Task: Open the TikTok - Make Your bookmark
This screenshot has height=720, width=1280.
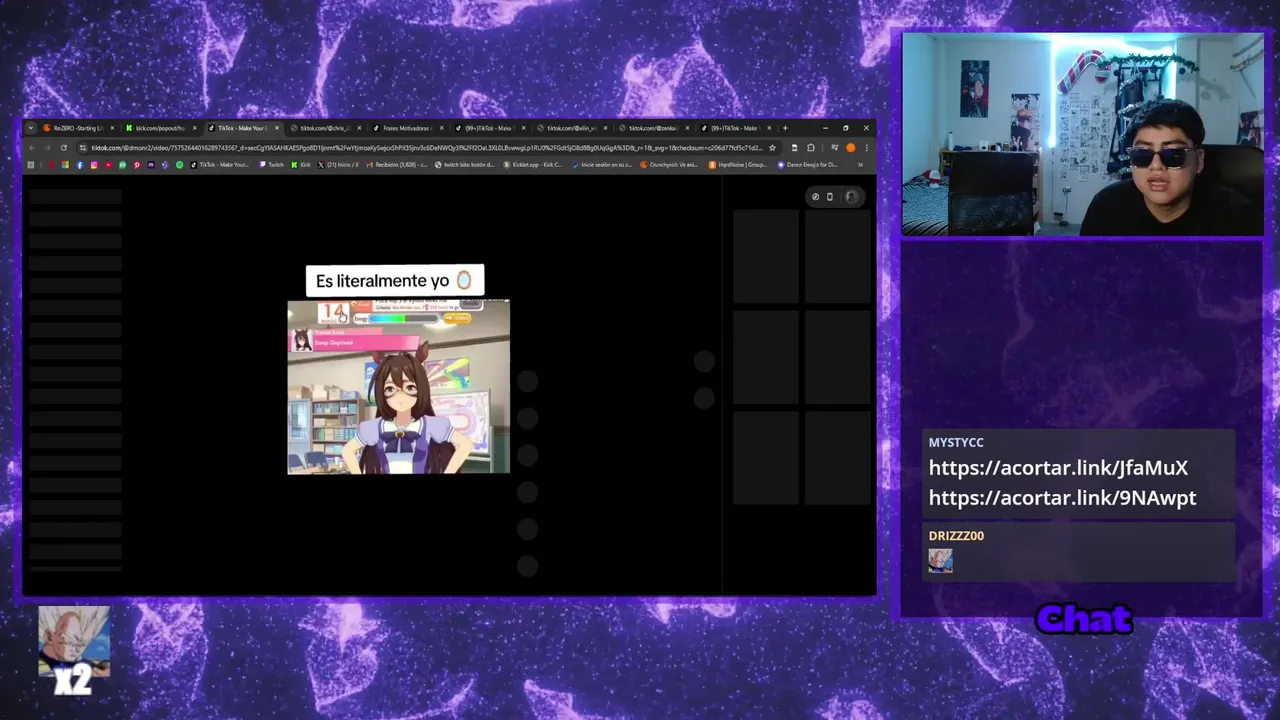Action: pos(220,164)
